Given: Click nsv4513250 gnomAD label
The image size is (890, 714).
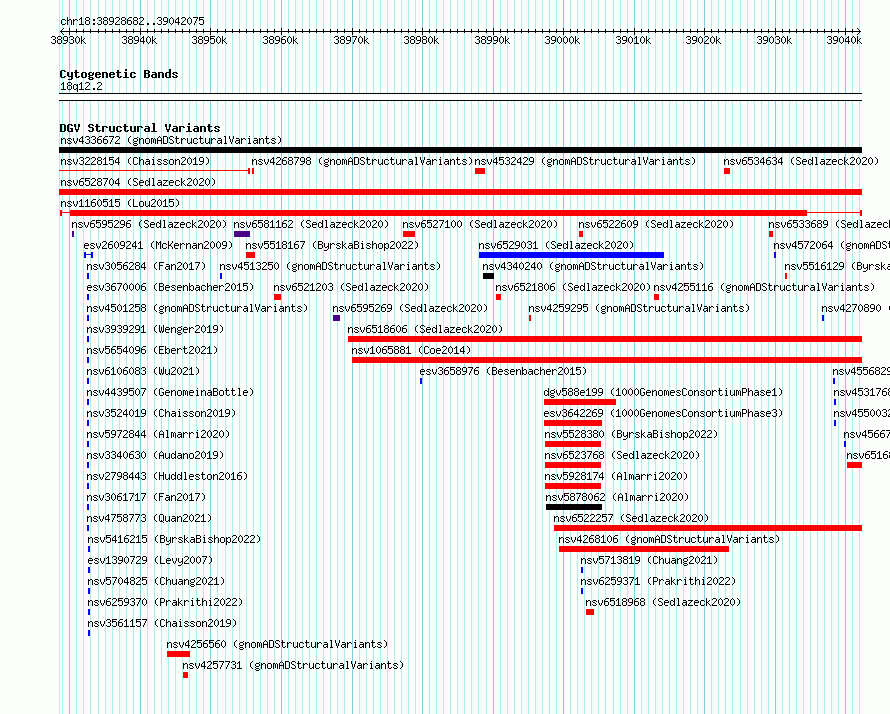Looking at the screenshot, I should pyautogui.click(x=330, y=266).
